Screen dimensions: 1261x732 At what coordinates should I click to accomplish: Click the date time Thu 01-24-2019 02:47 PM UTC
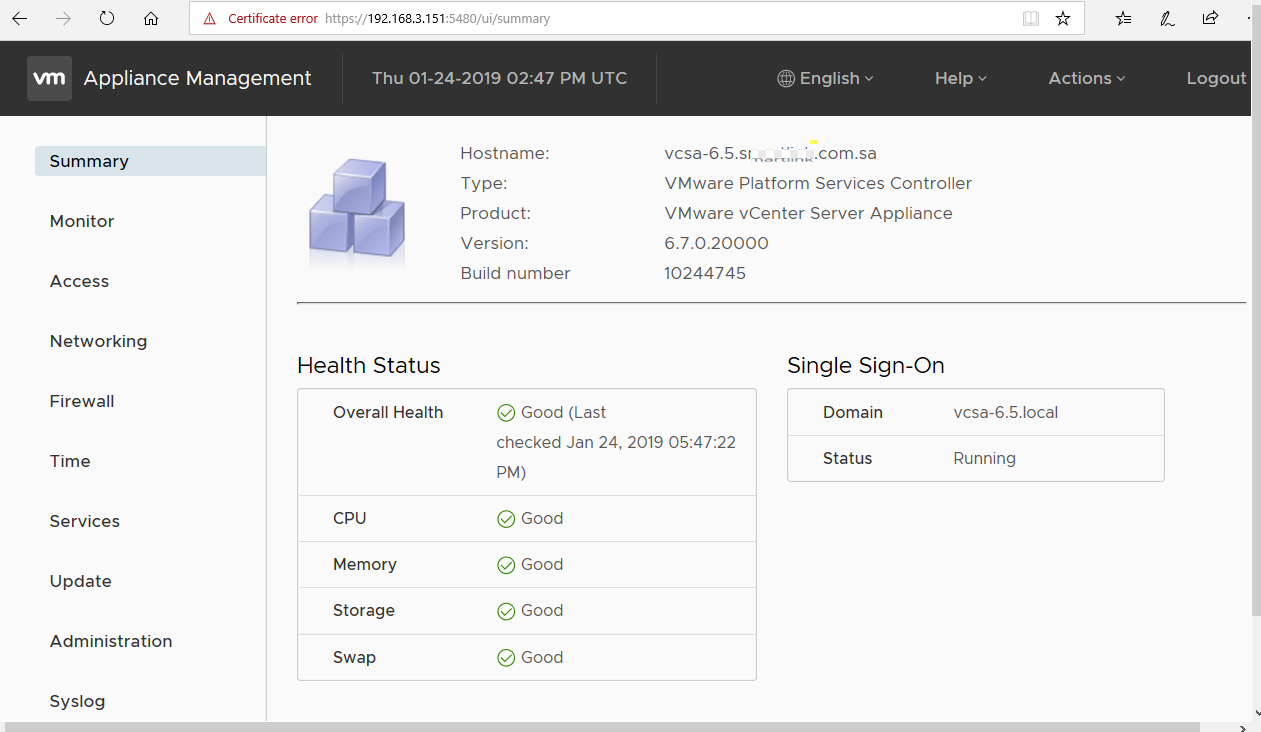pyautogui.click(x=500, y=78)
